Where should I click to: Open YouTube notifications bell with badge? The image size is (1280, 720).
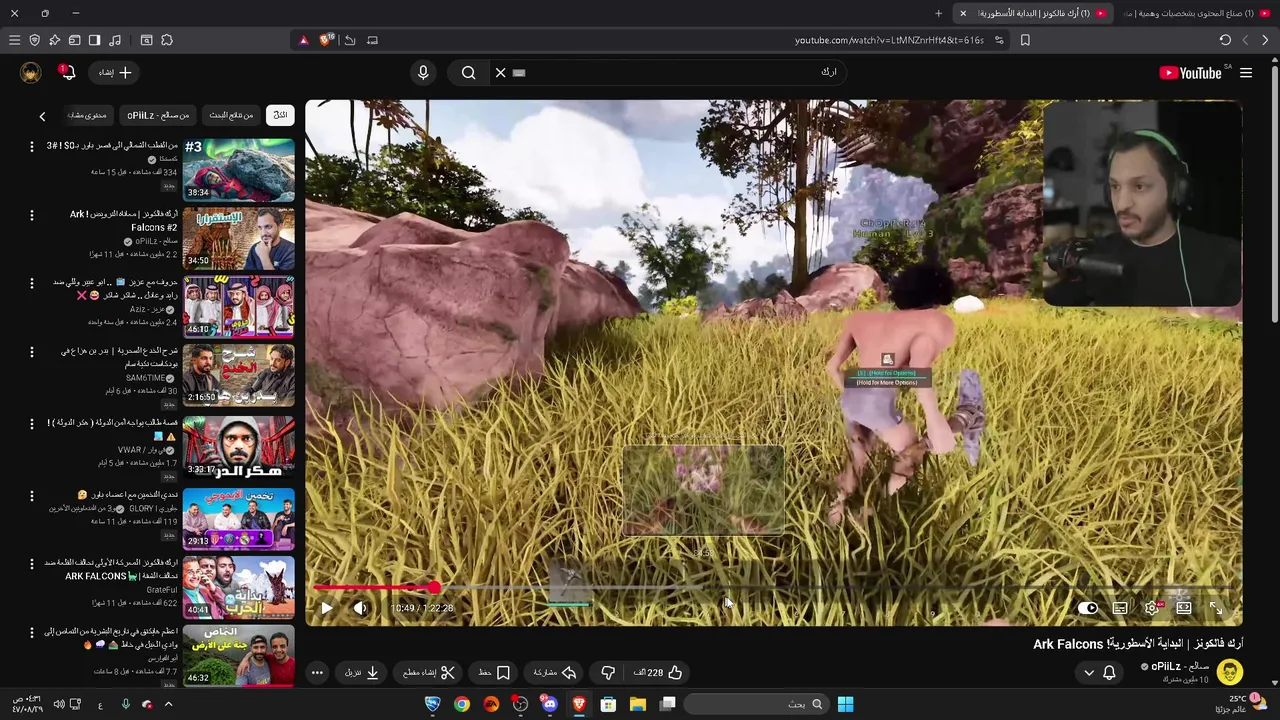67,72
